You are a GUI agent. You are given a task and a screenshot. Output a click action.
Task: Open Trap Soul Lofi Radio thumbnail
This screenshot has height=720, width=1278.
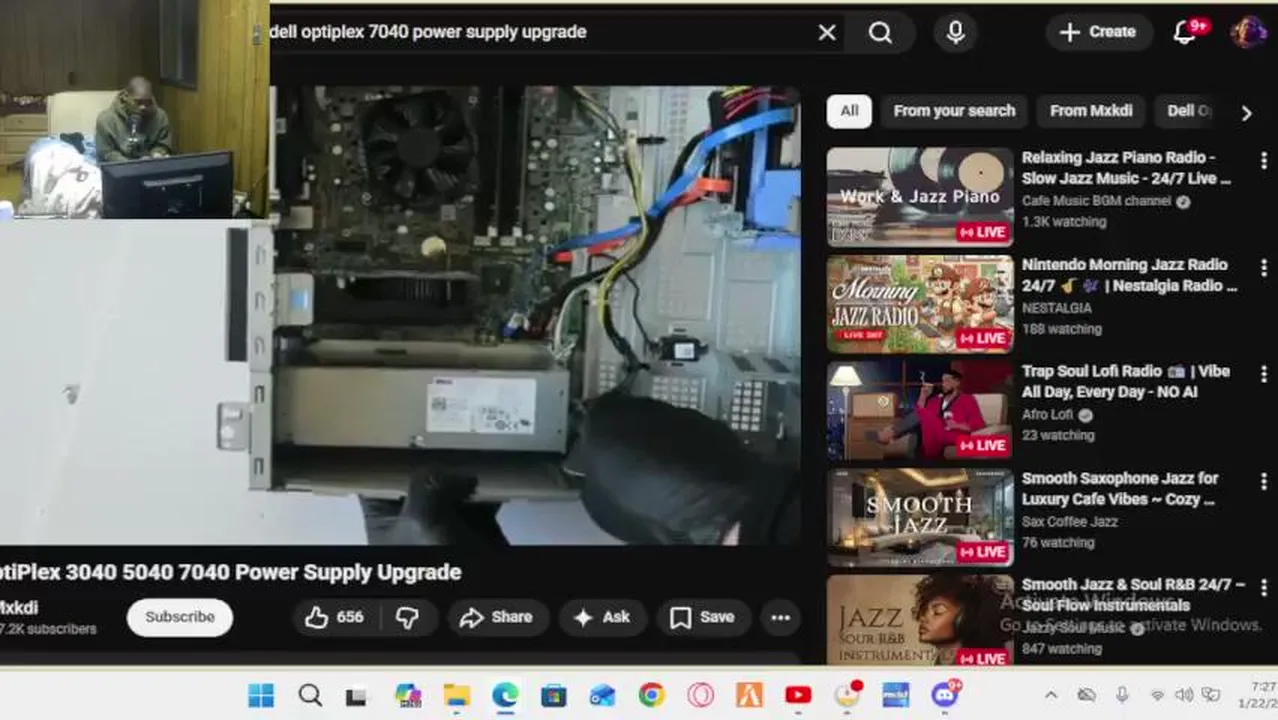920,410
